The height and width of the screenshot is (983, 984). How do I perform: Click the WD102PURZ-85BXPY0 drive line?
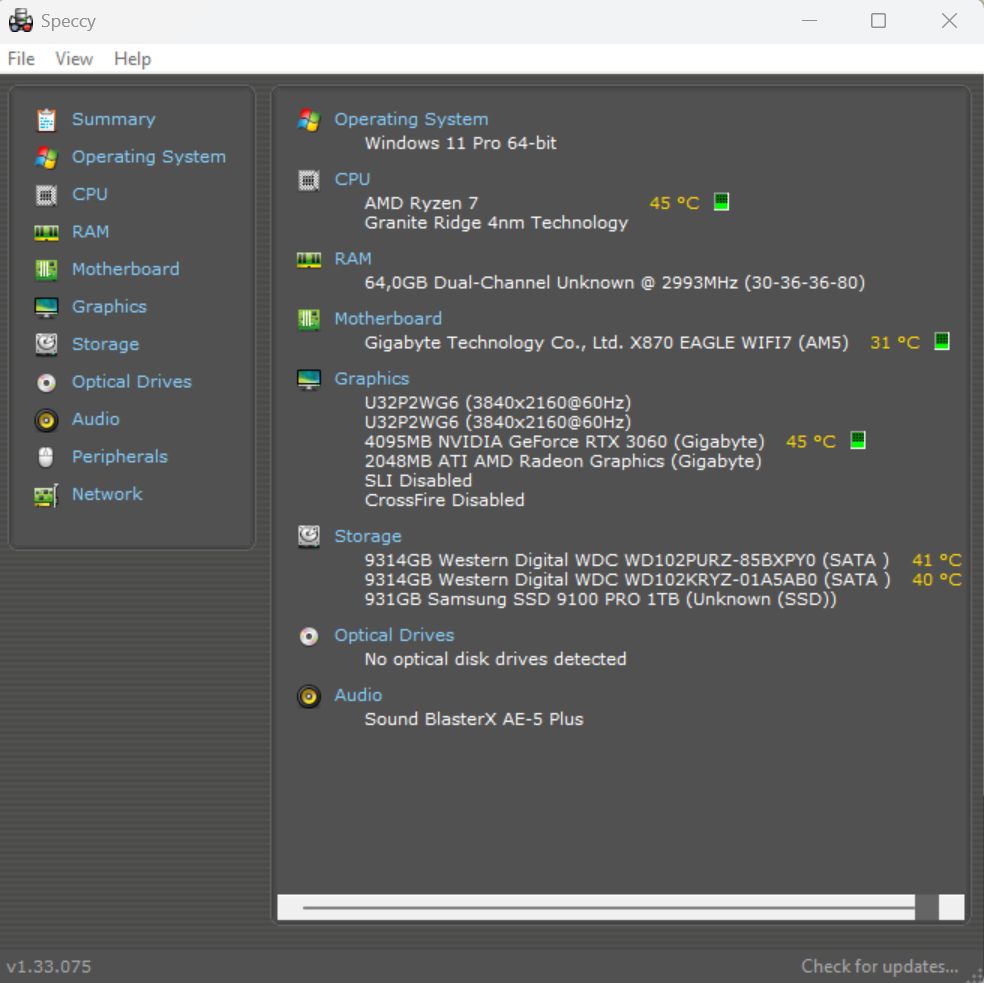627,560
